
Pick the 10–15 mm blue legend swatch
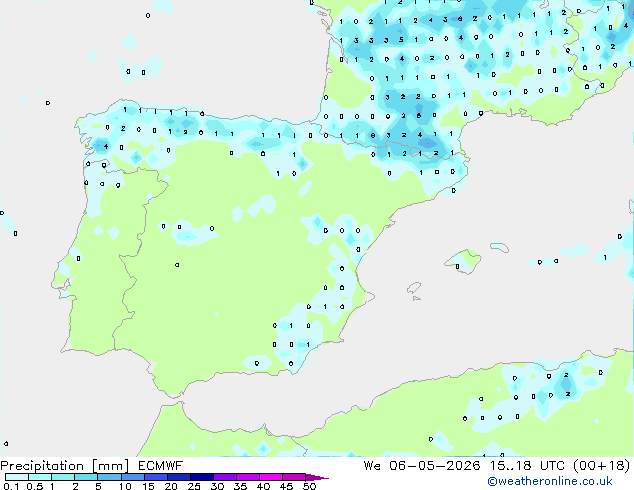point(132,477)
